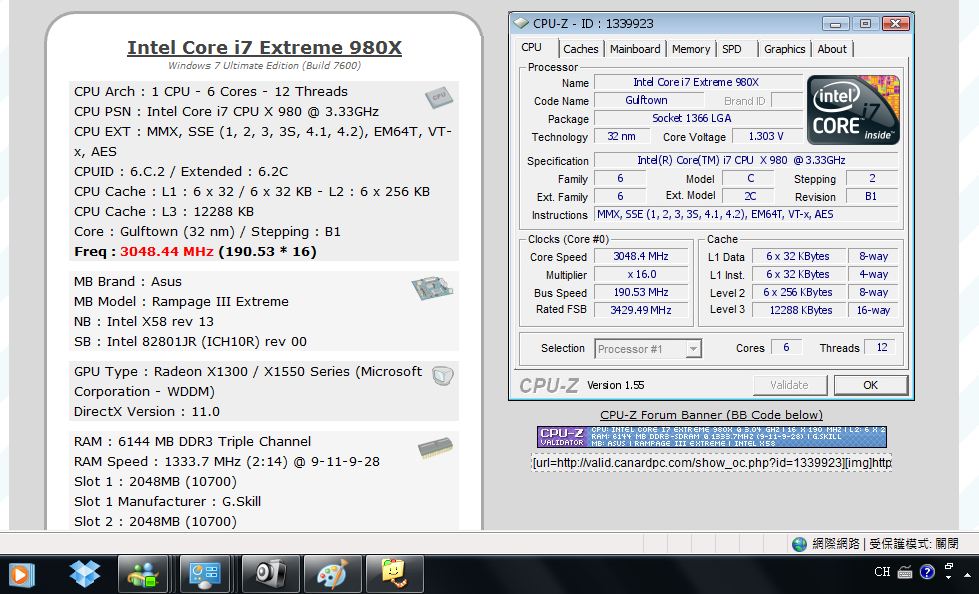Click the monitor icon beside GPU Type
The width and height of the screenshot is (979, 594).
coord(443,375)
